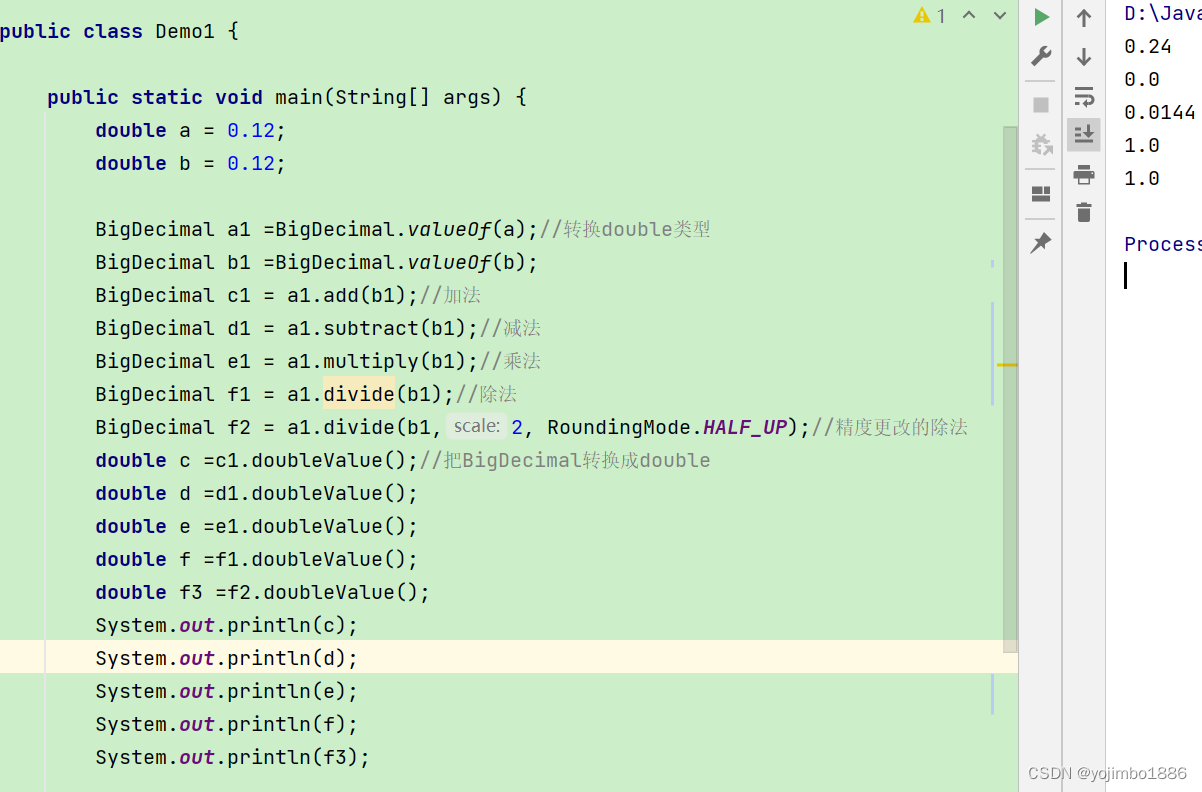Select the restore layout icon
1202x792 pixels.
click(1040, 193)
